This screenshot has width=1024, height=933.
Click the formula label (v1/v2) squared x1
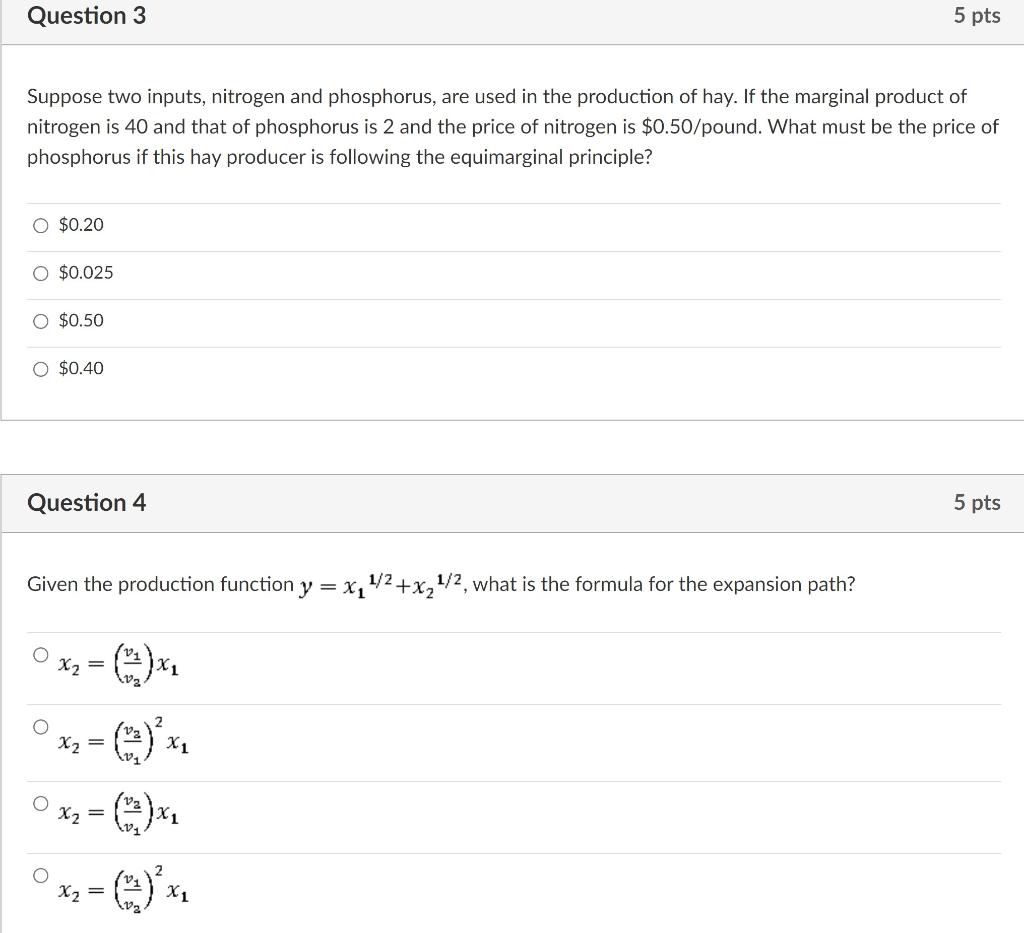click(x=123, y=887)
